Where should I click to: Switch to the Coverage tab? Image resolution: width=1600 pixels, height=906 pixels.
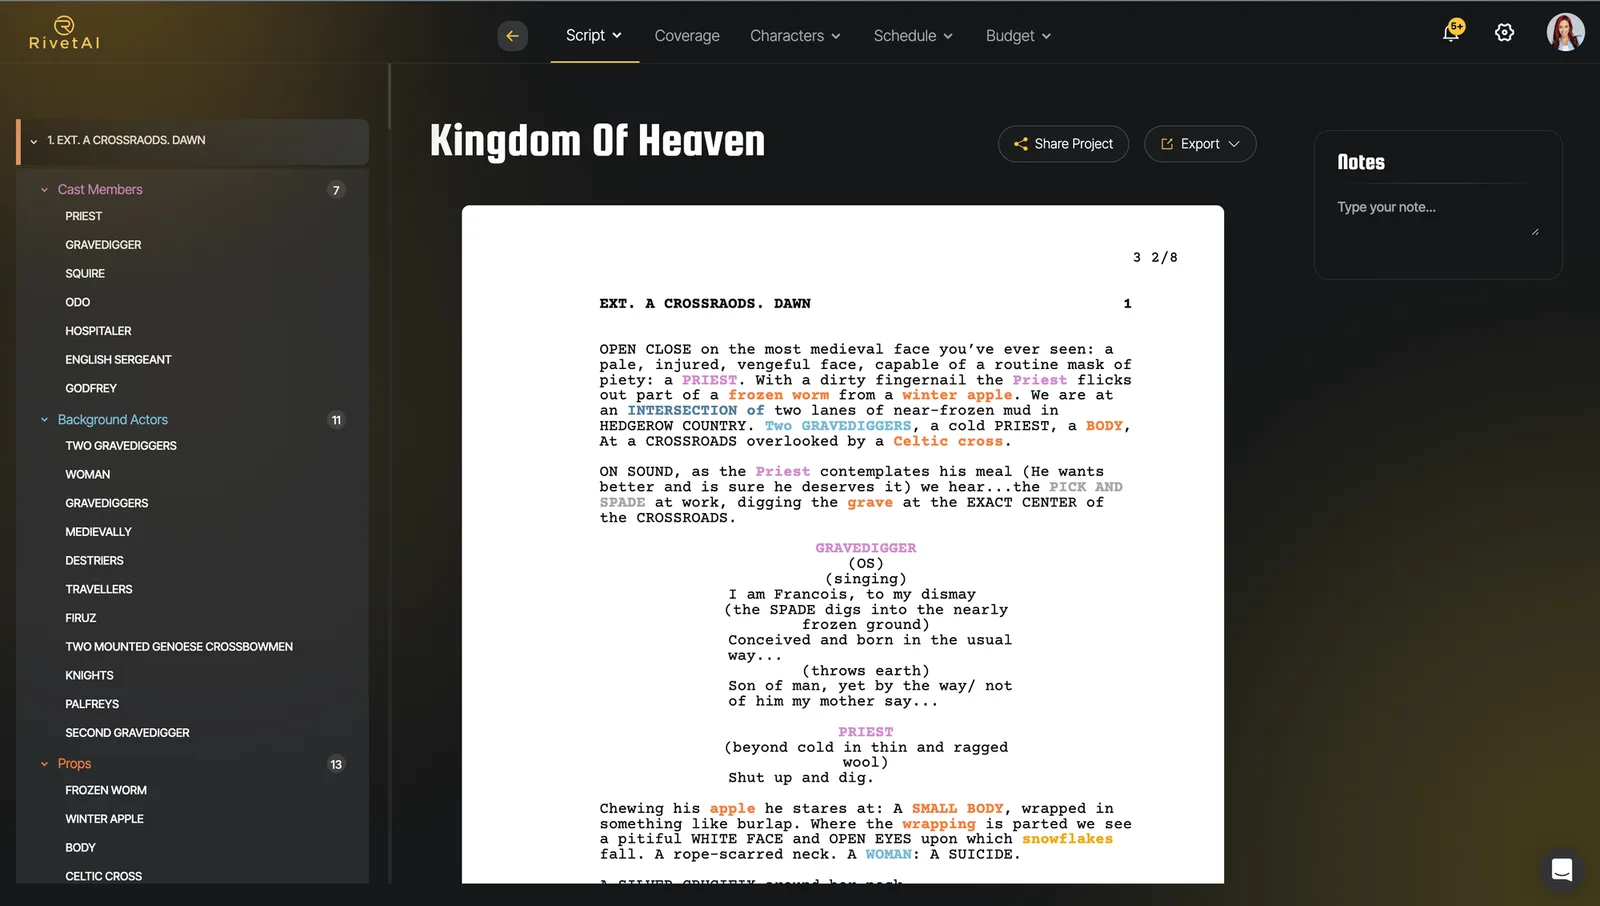pos(687,36)
